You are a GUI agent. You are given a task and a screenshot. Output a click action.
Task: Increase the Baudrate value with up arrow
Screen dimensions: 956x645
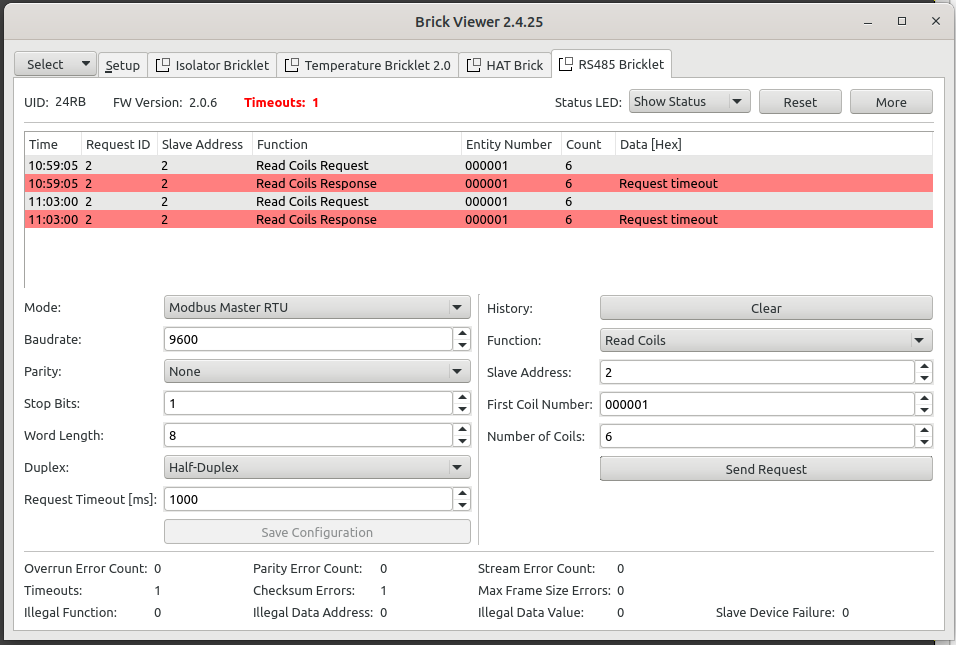tap(462, 333)
